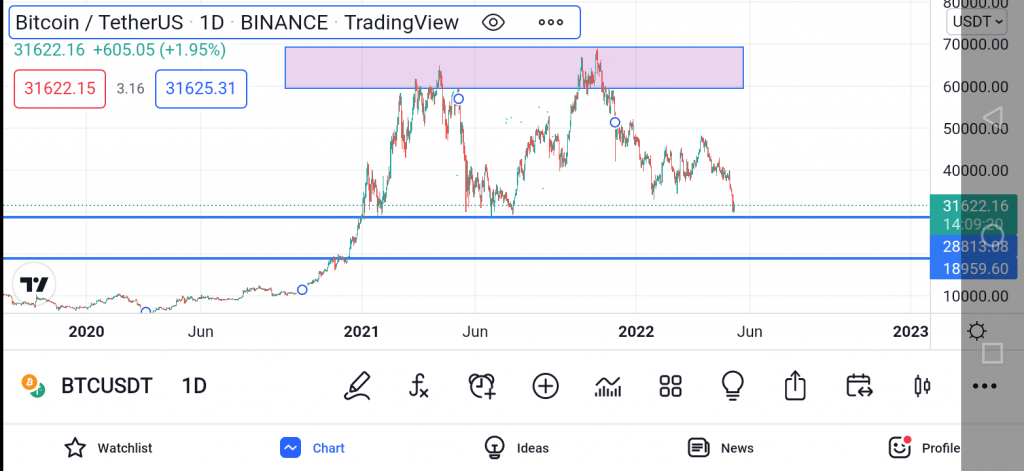The width and height of the screenshot is (1024, 471).
Task: Expand the legend three-dots menu
Action: (x=551, y=22)
